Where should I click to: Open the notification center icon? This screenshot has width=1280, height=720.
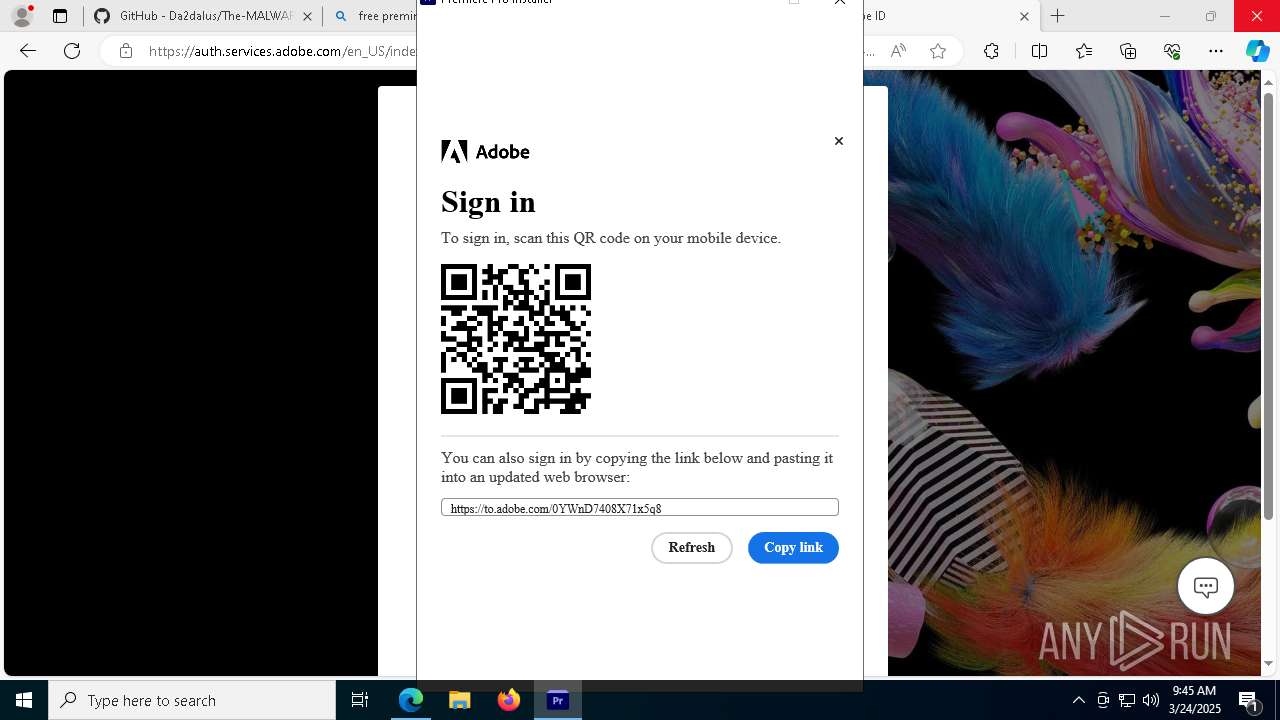1249,700
